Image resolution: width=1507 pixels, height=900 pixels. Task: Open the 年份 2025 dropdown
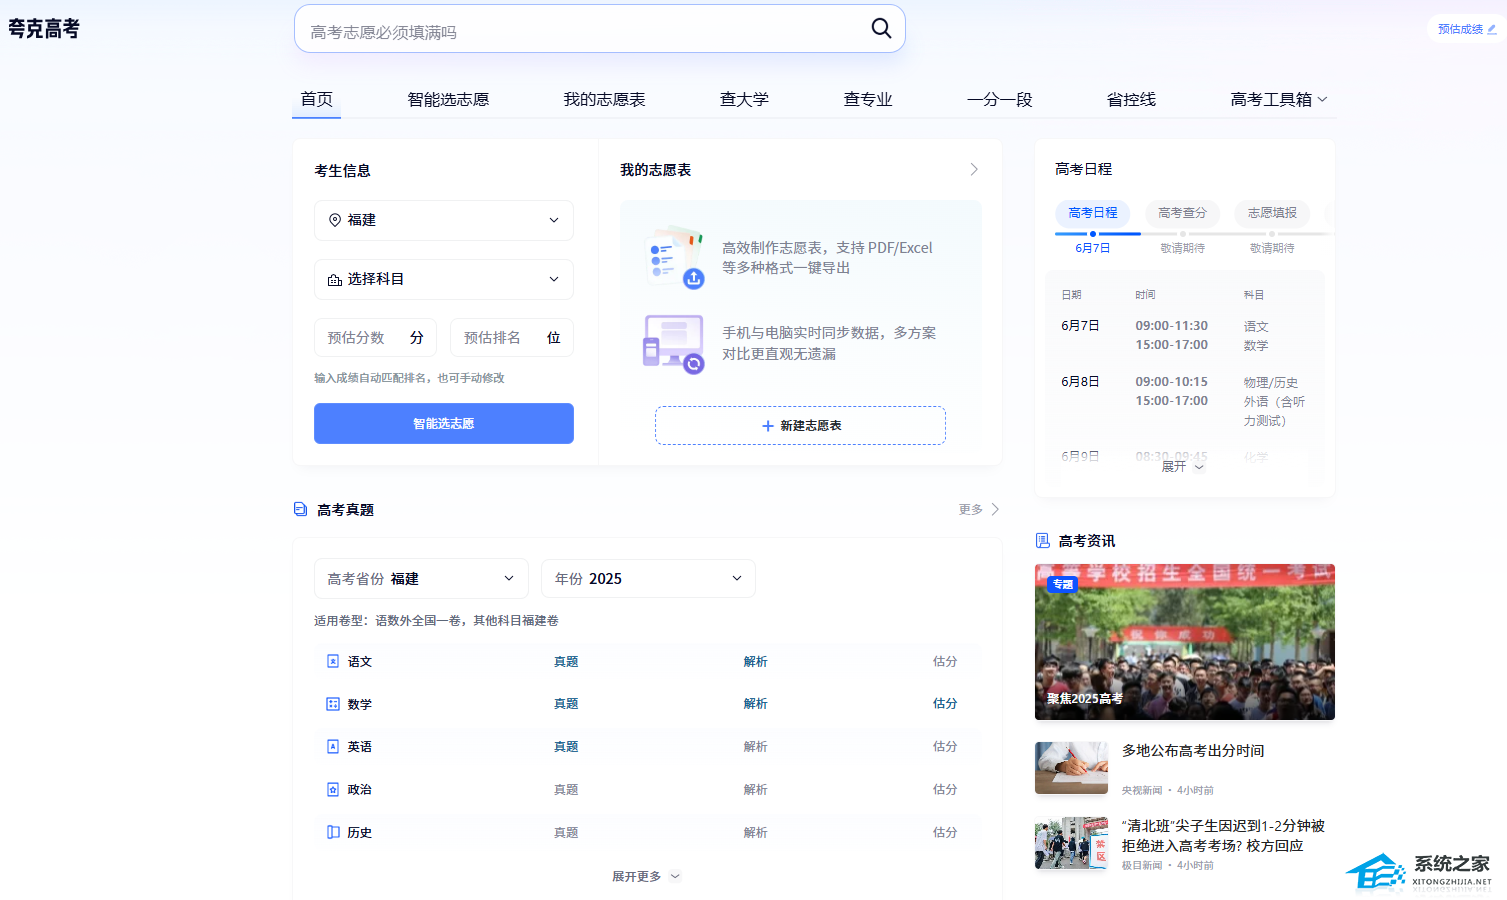647,578
